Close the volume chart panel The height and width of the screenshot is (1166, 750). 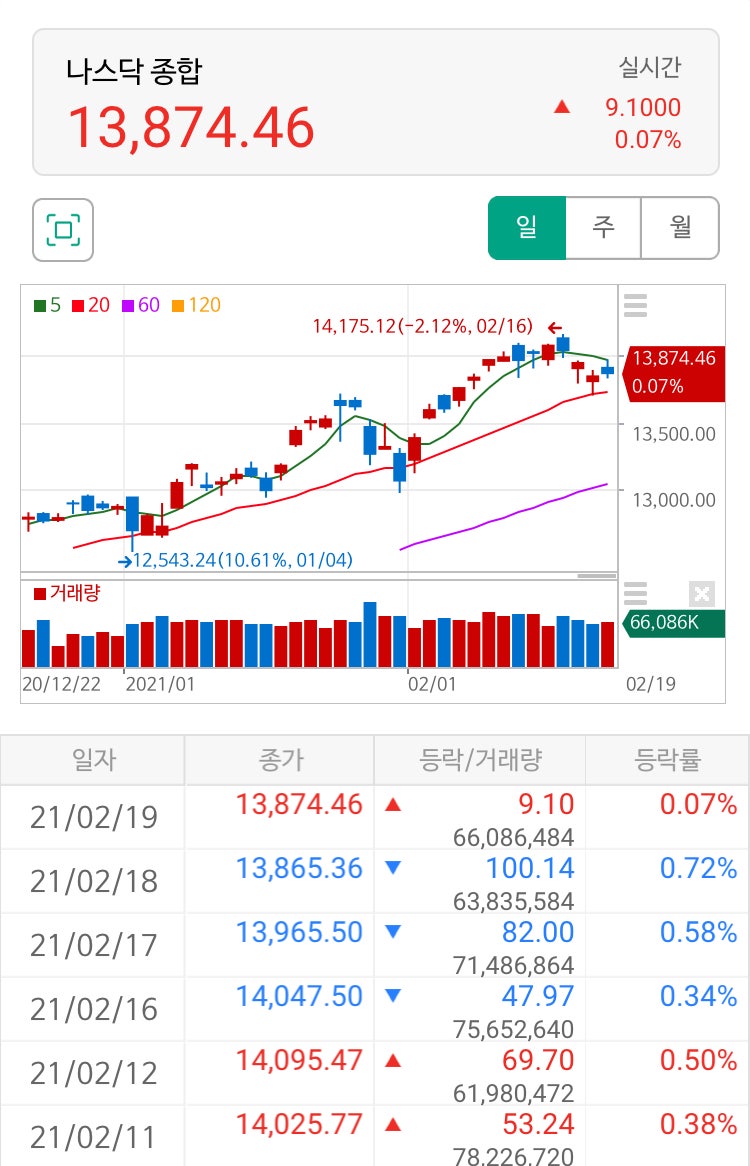point(702,593)
